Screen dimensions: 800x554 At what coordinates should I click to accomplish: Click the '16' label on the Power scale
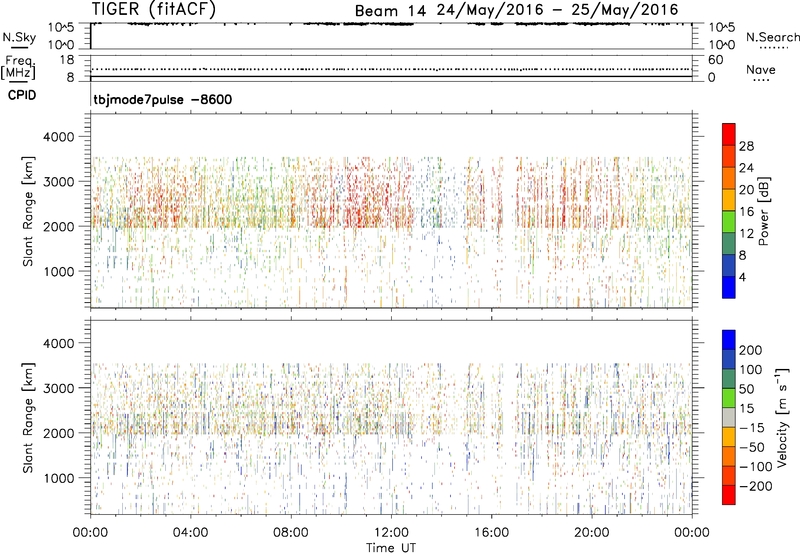[x=746, y=212]
